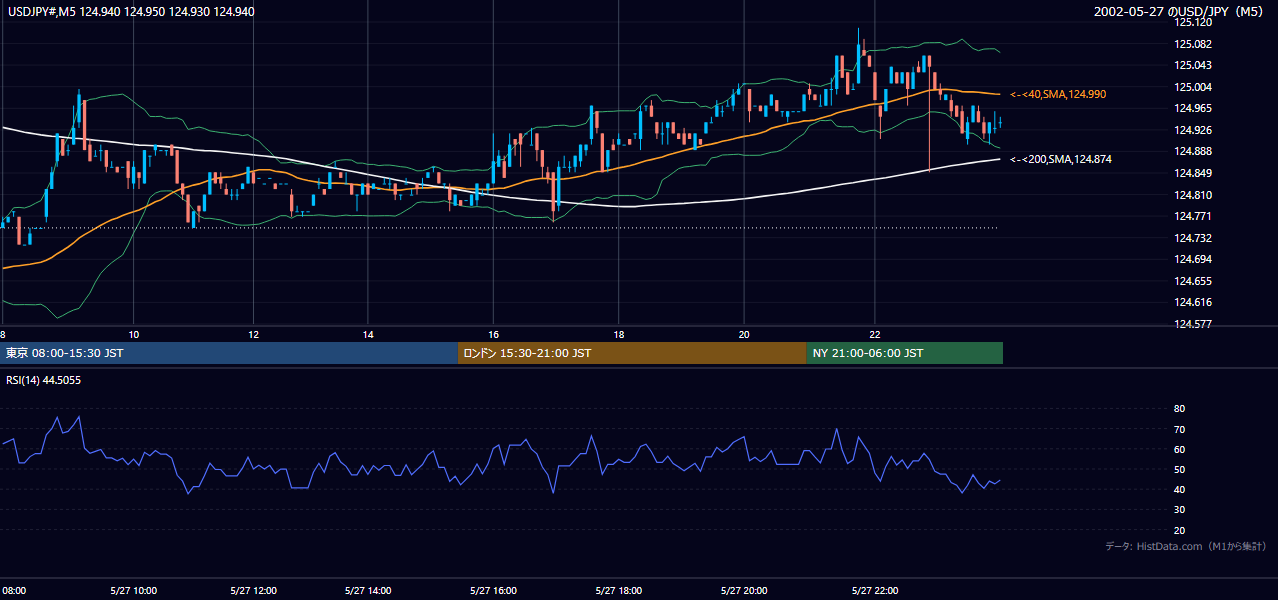Click the RSI(14) 44.5055 indicator label

44,380
